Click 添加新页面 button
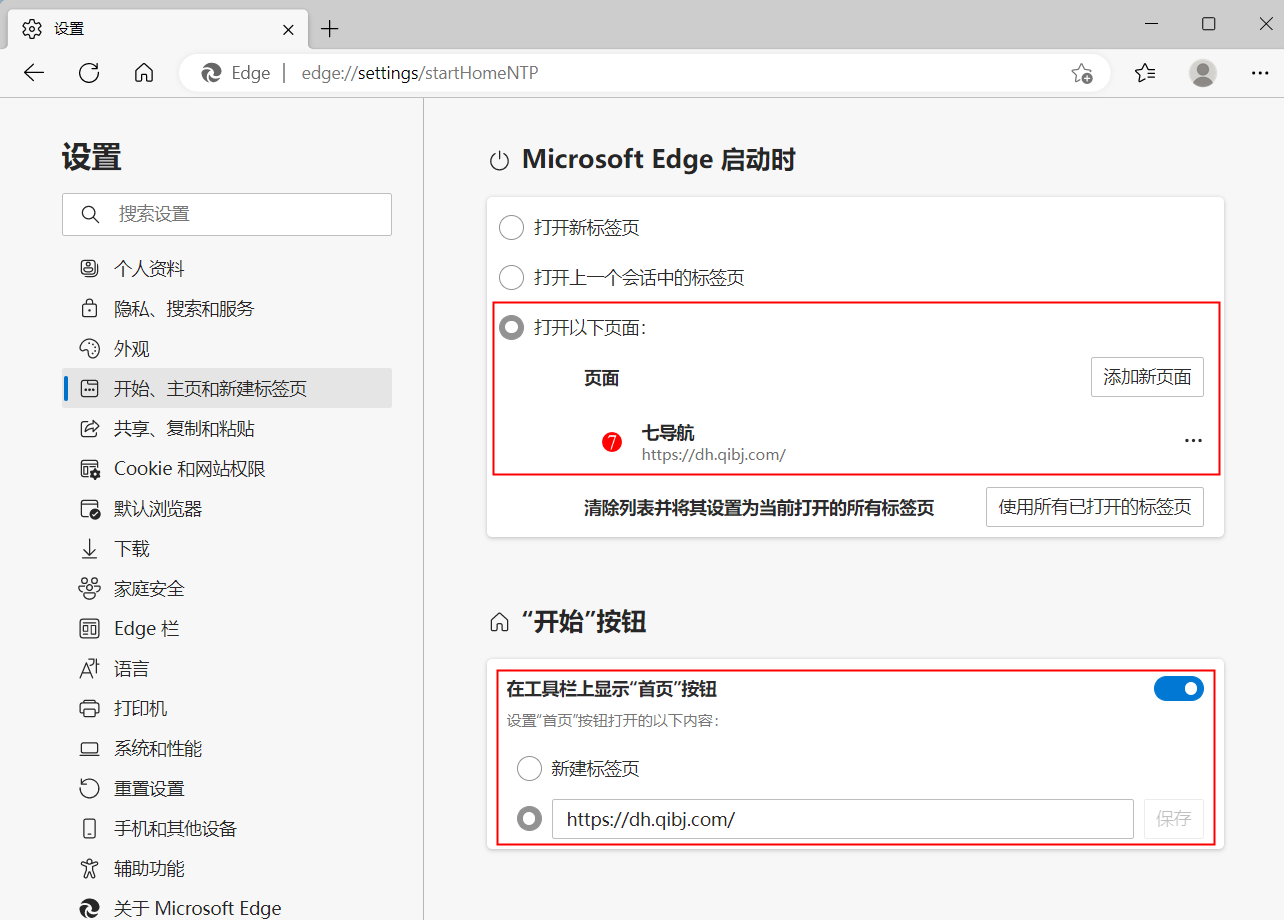1284x920 pixels. (1147, 377)
